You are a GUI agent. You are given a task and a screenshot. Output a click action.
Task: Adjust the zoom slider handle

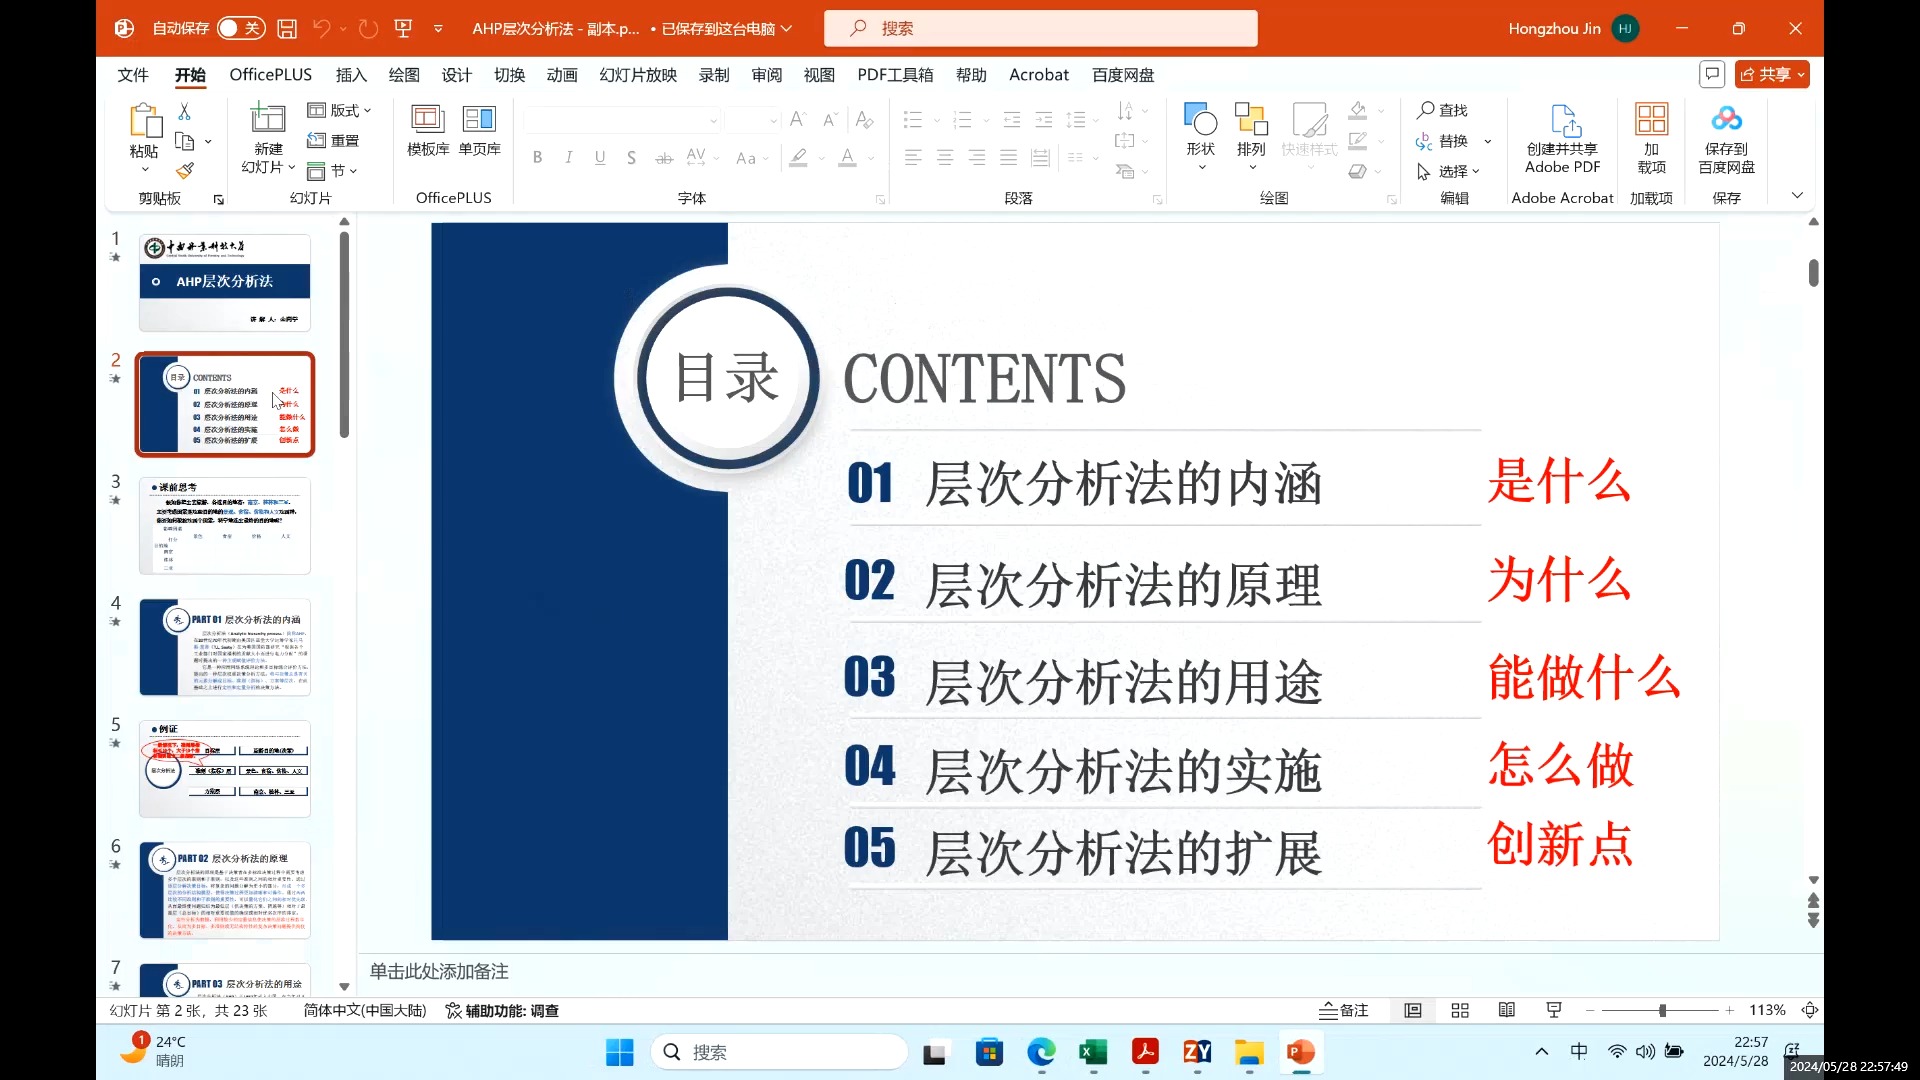click(x=1662, y=1010)
